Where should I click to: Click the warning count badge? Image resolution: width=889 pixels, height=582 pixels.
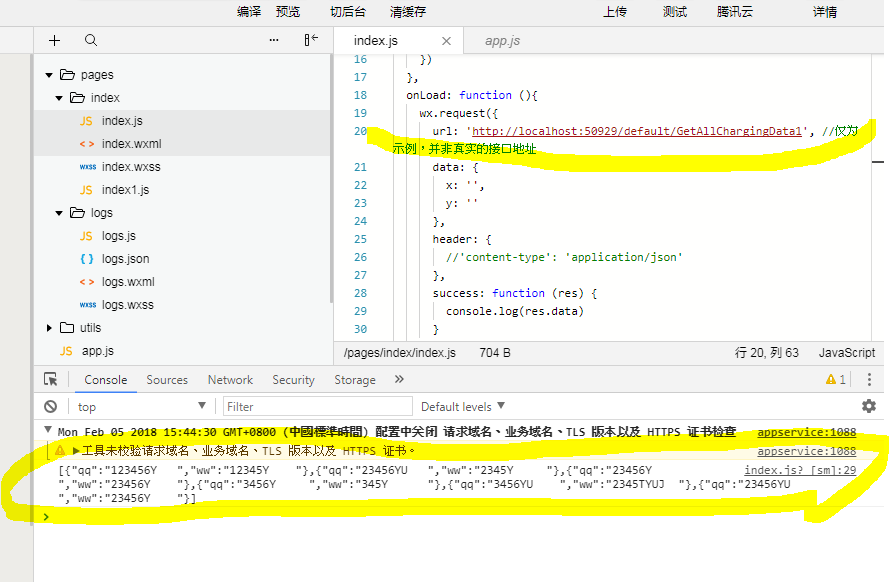(x=835, y=380)
